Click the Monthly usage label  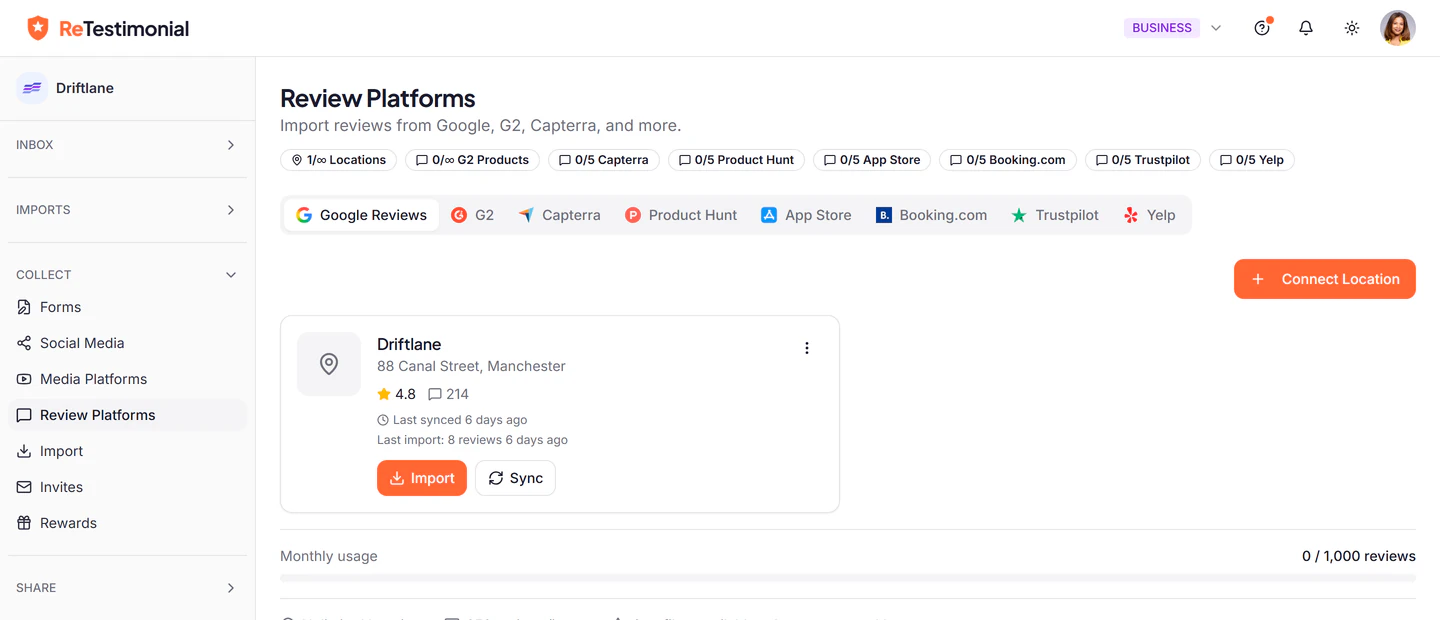[x=329, y=556]
